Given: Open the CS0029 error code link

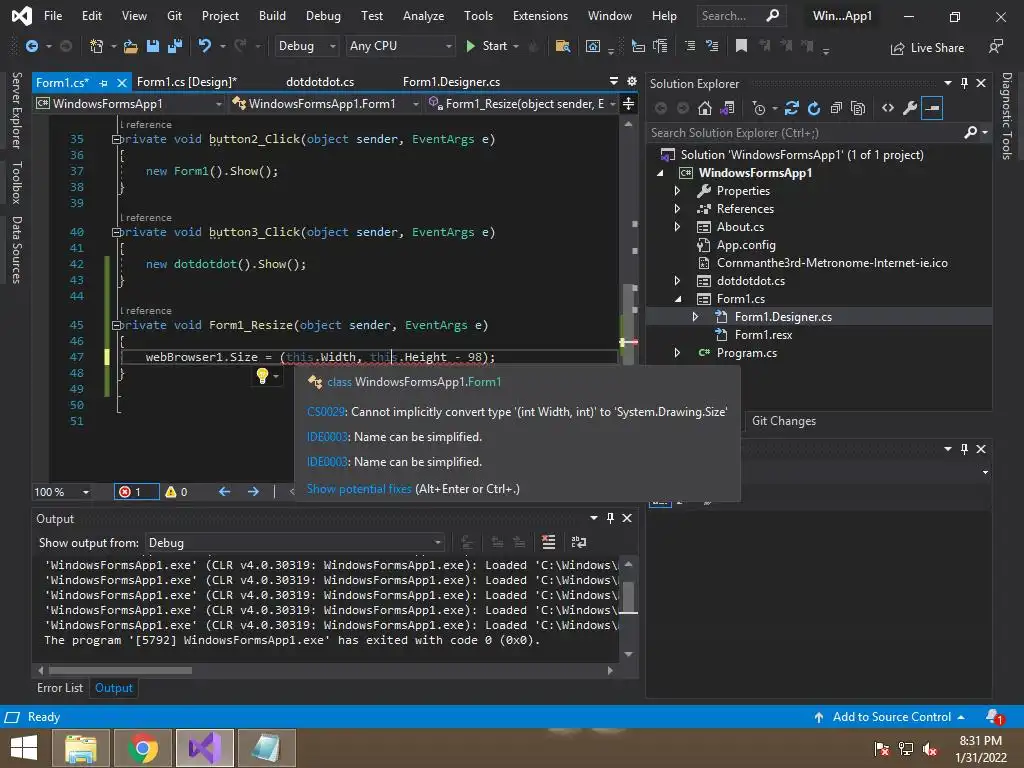Looking at the screenshot, I should pyautogui.click(x=326, y=412).
